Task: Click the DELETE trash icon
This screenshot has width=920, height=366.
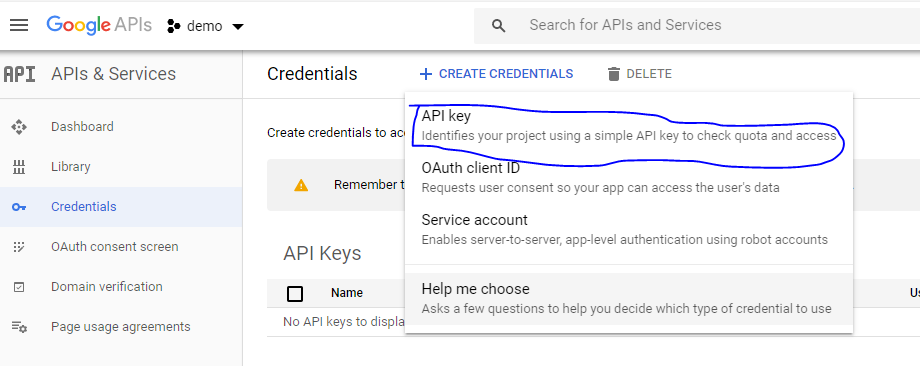Action: (x=614, y=74)
